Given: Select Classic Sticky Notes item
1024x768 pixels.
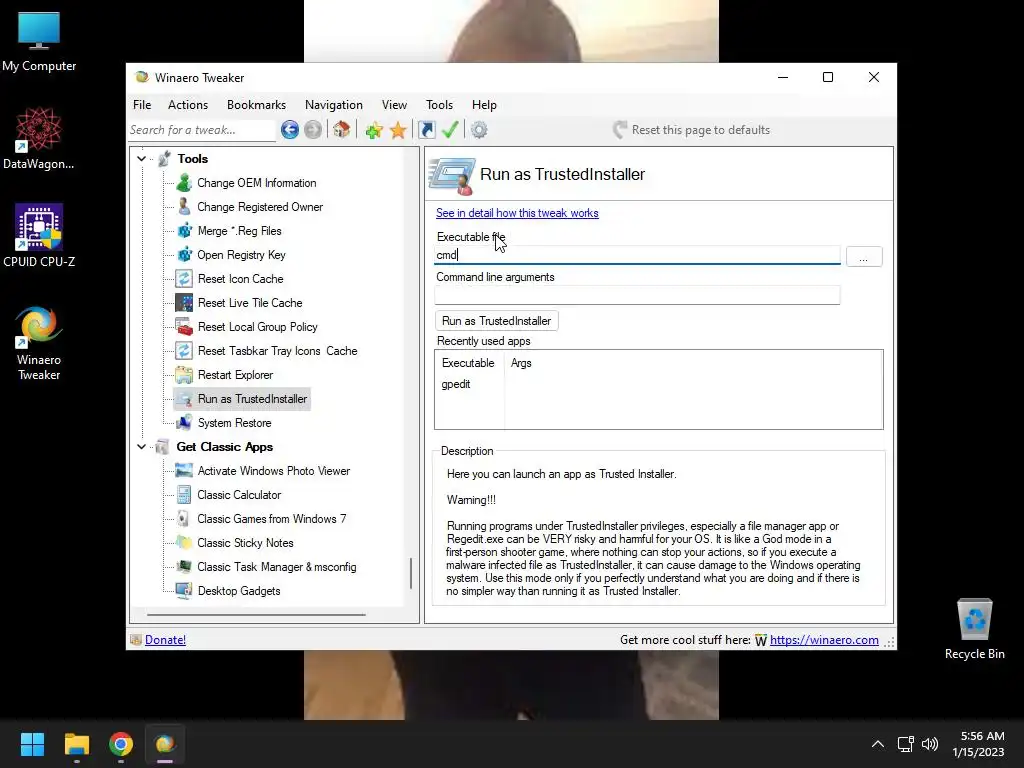Looking at the screenshot, I should point(245,543).
